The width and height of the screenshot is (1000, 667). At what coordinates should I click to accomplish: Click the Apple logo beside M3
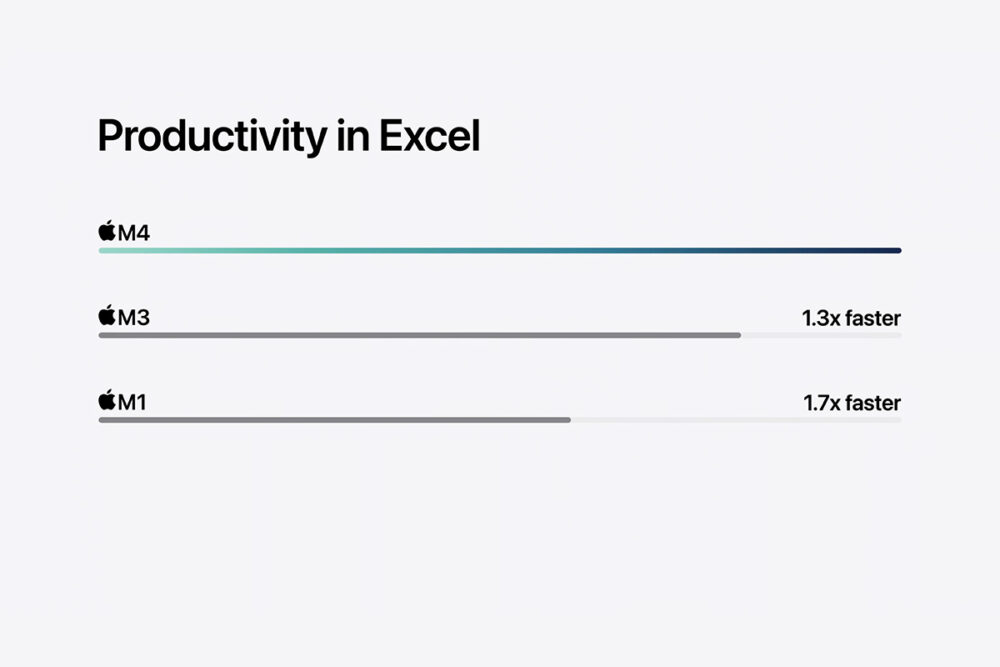107,317
